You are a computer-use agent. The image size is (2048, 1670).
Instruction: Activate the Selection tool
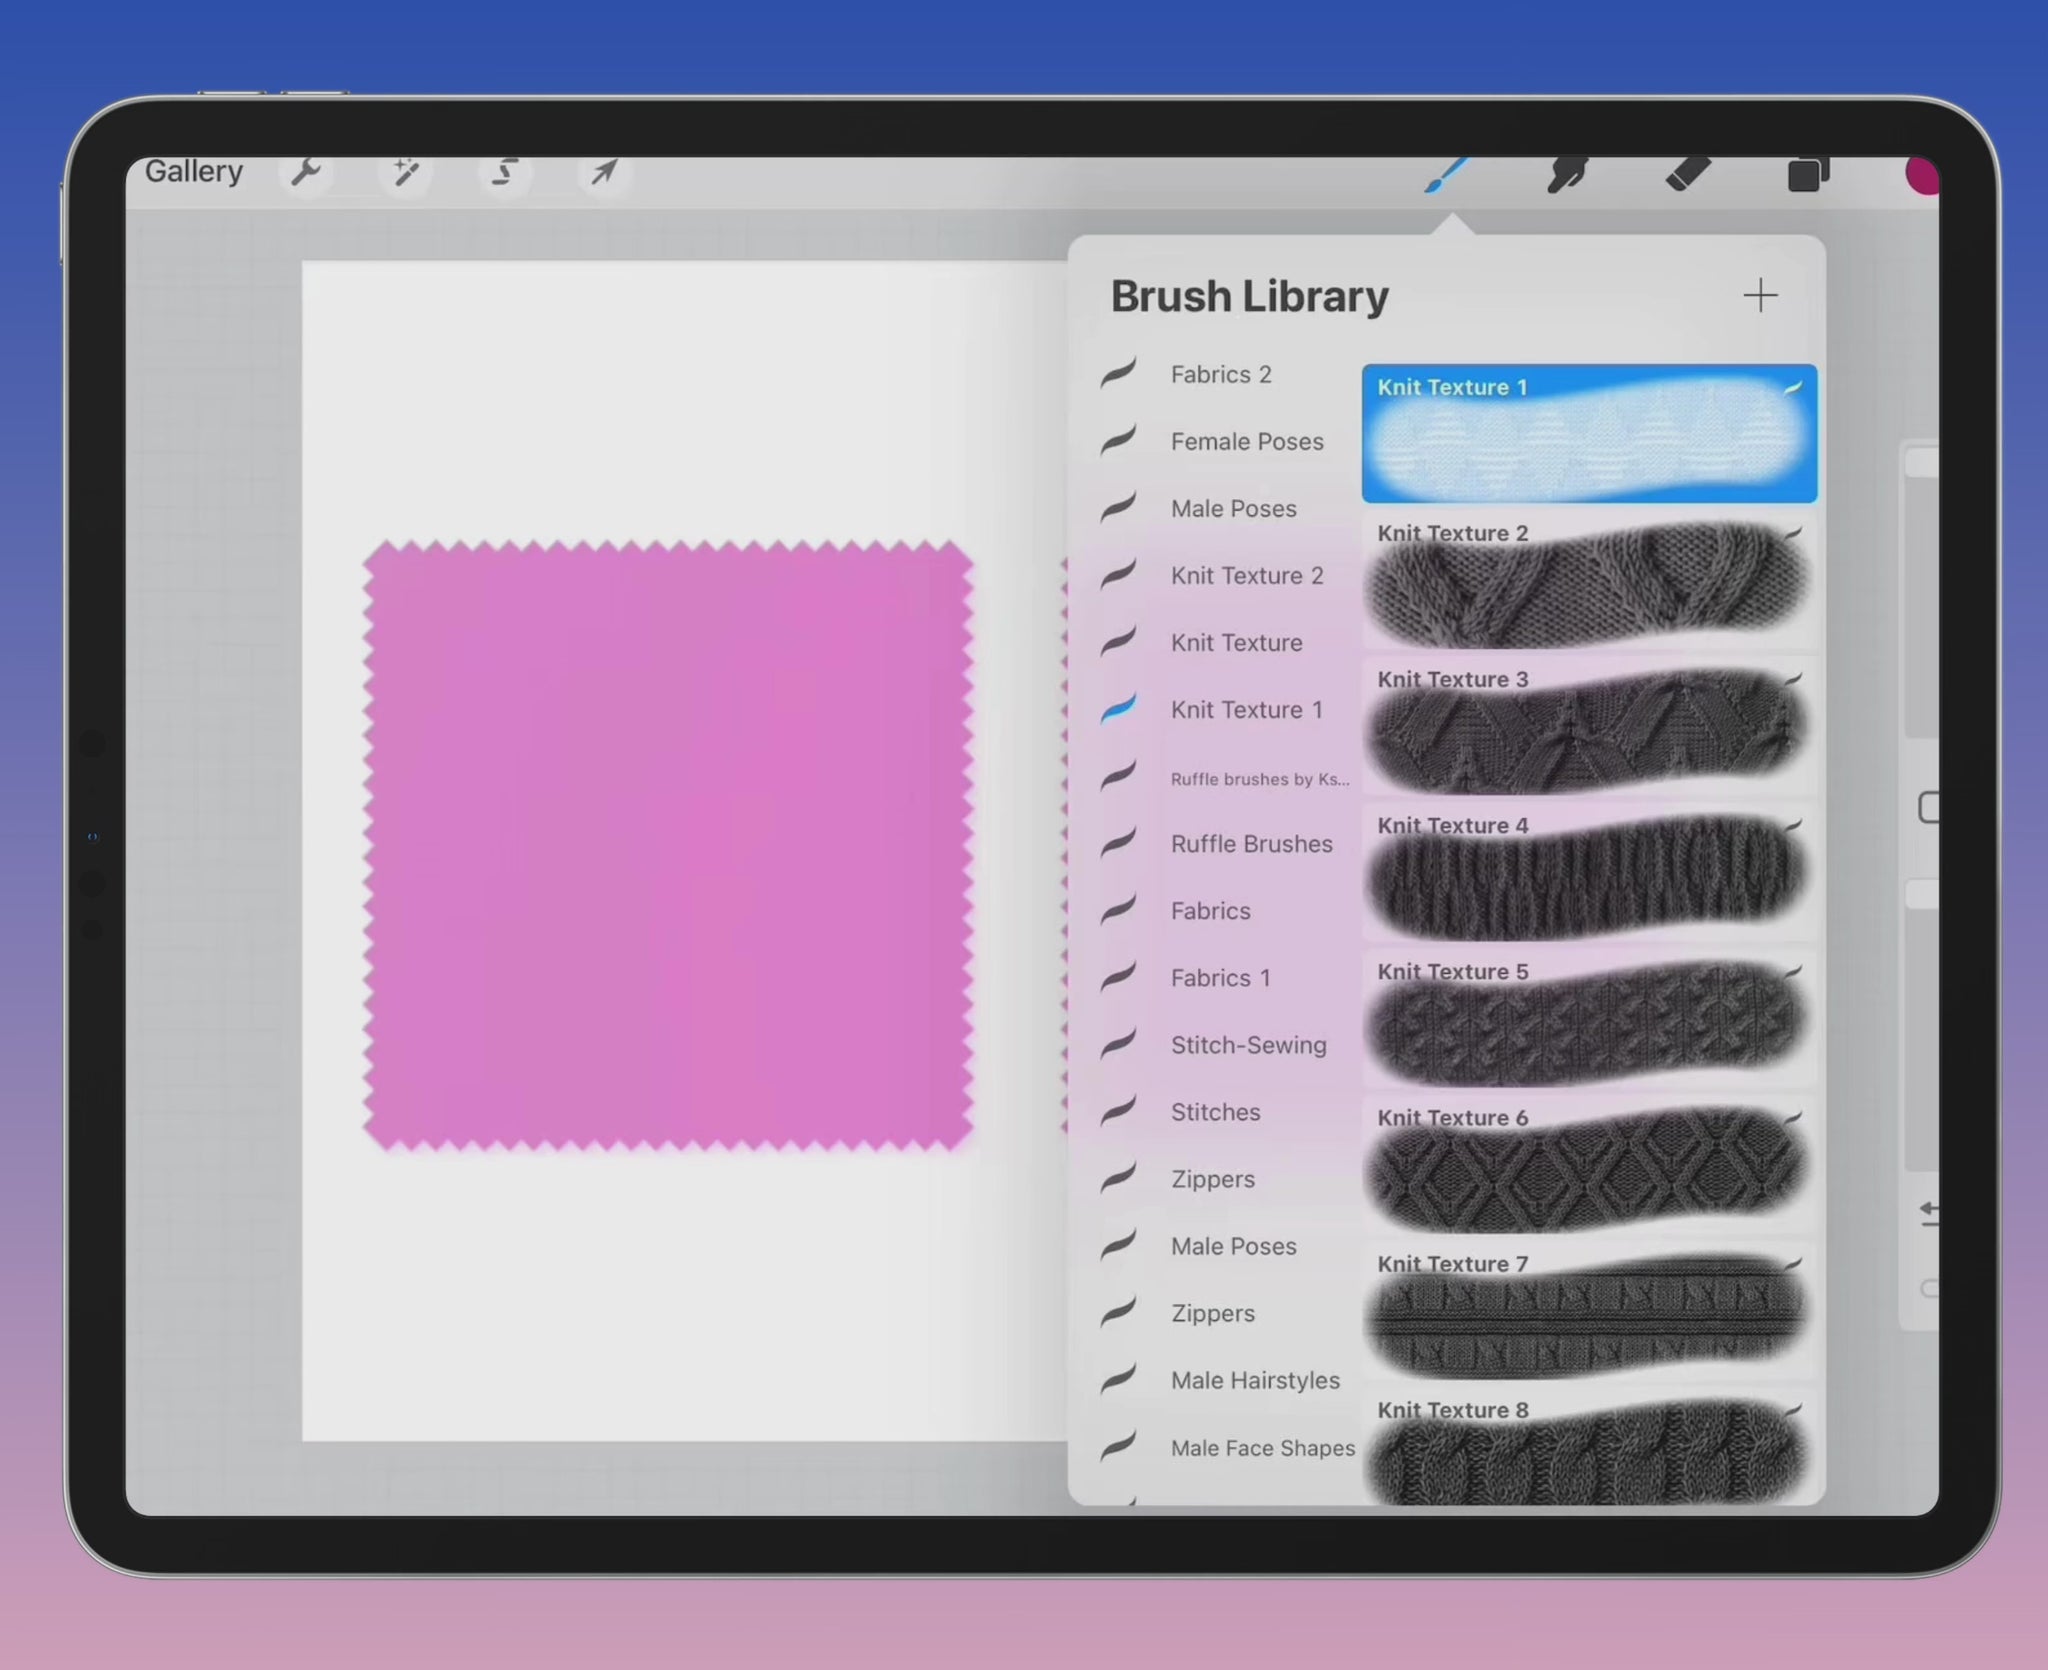point(505,171)
